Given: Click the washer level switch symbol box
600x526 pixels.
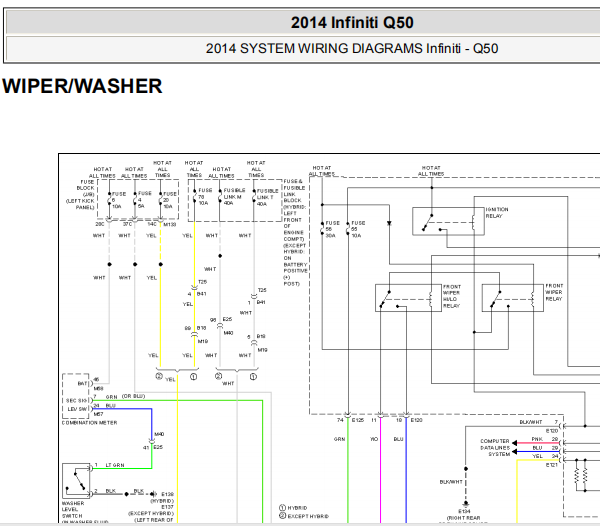Looking at the screenshot, I should (x=76, y=481).
